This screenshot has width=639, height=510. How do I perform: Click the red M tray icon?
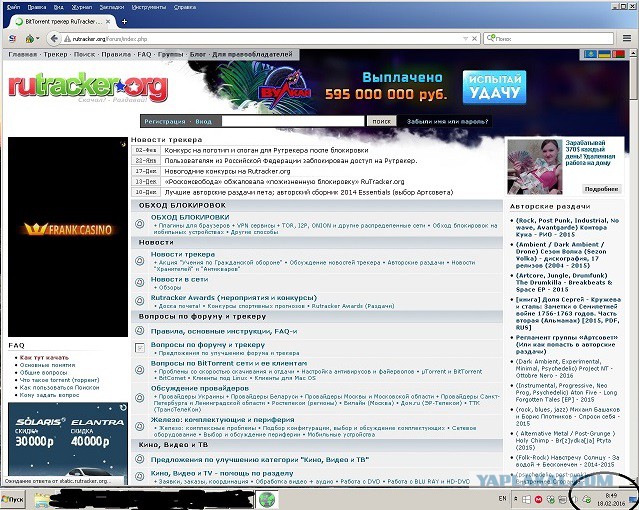pyautogui.click(x=538, y=499)
